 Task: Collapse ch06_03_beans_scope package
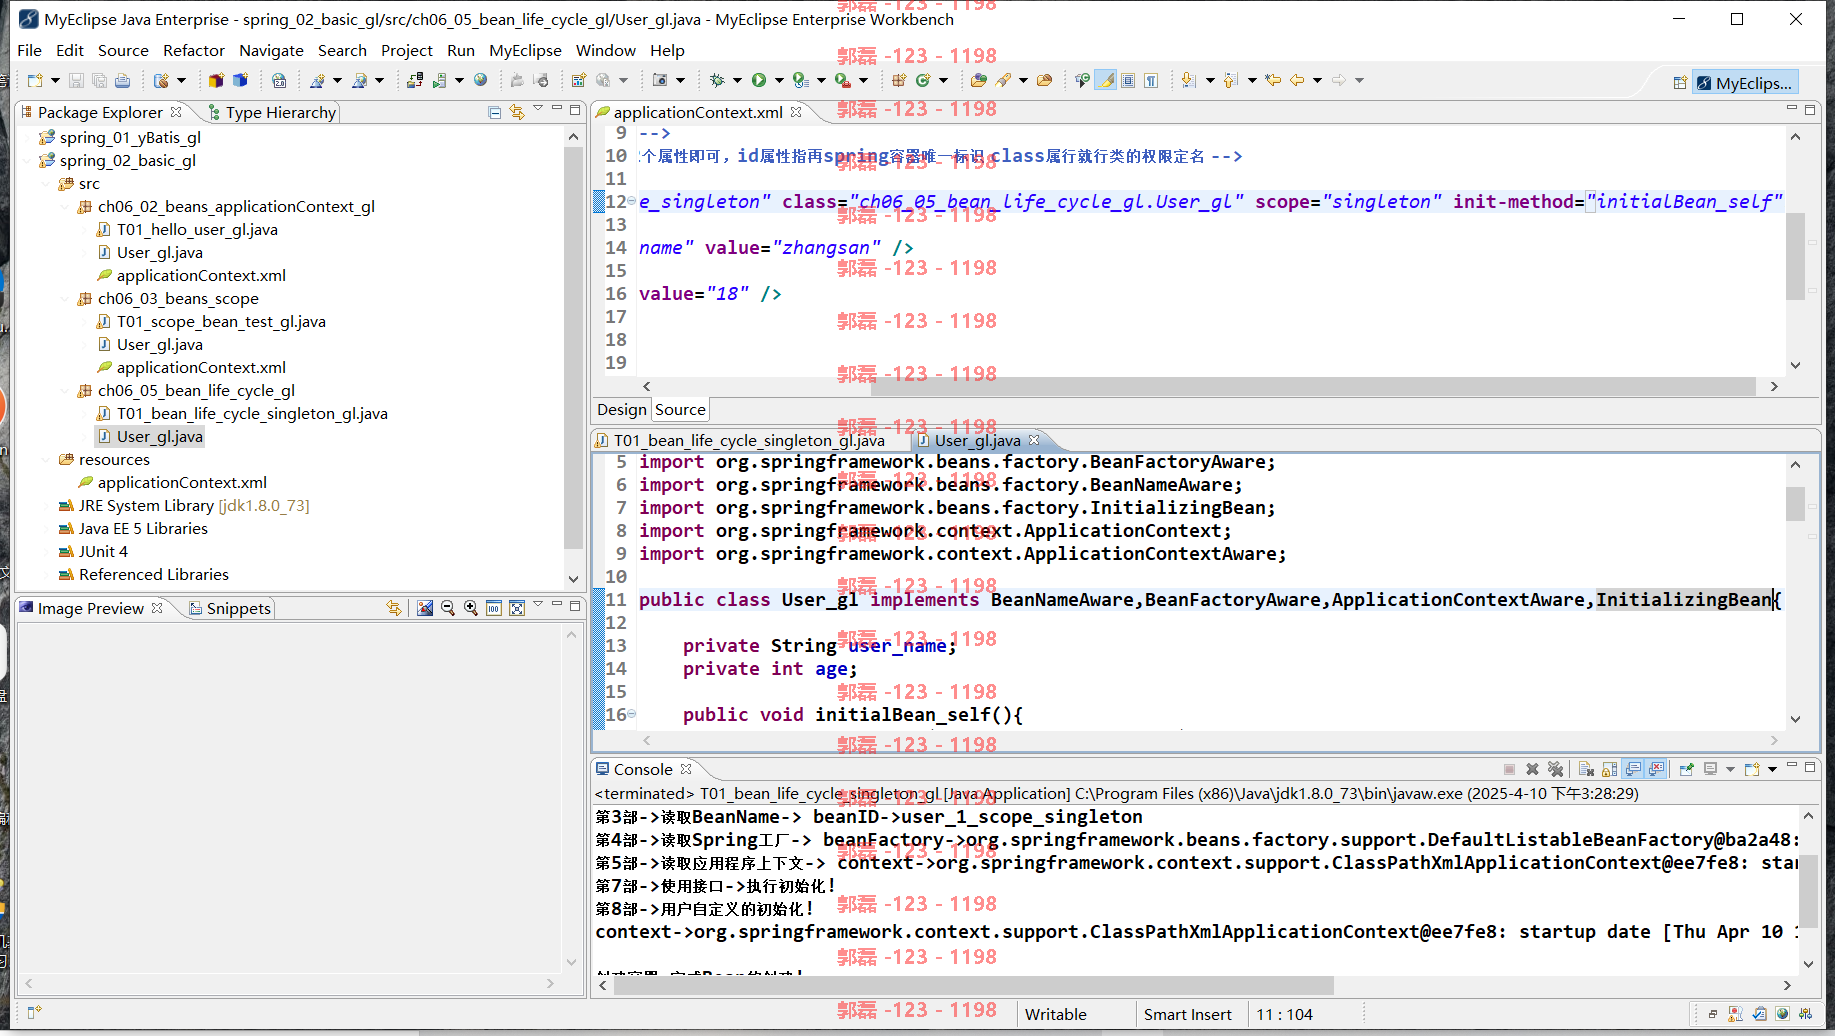[66, 299]
